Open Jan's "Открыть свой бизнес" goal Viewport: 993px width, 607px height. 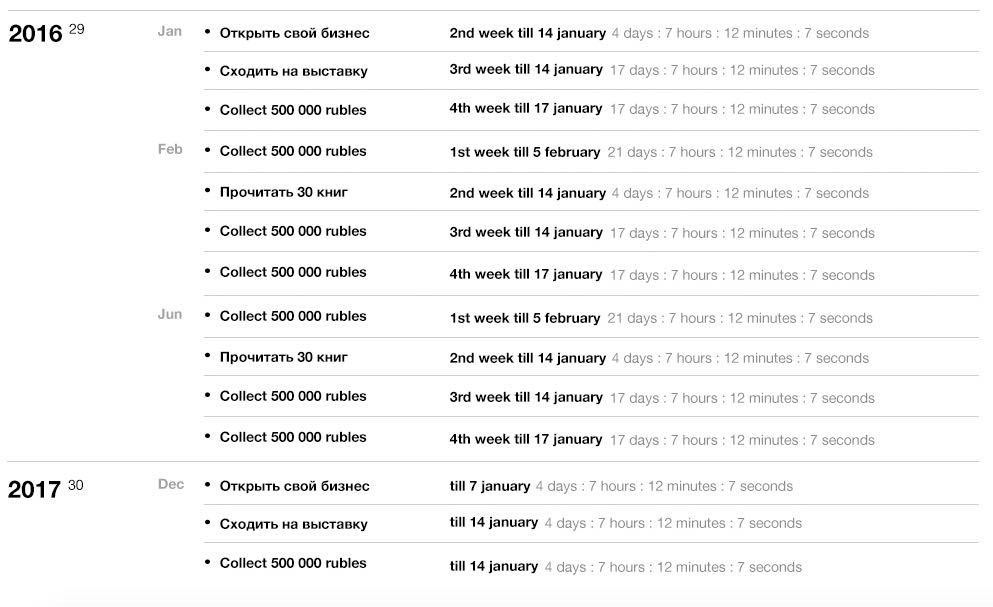point(294,33)
